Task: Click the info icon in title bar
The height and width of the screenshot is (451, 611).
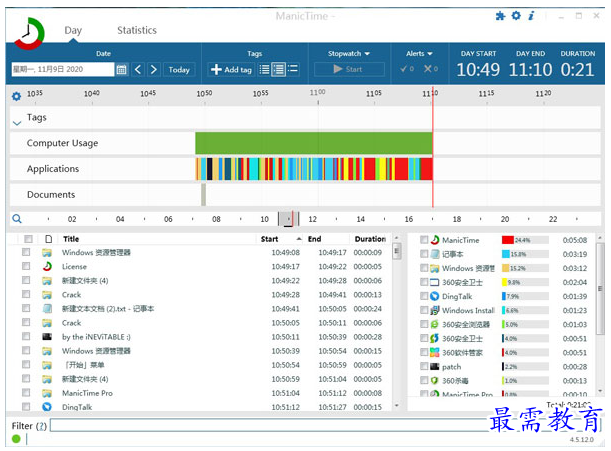Action: [x=531, y=16]
